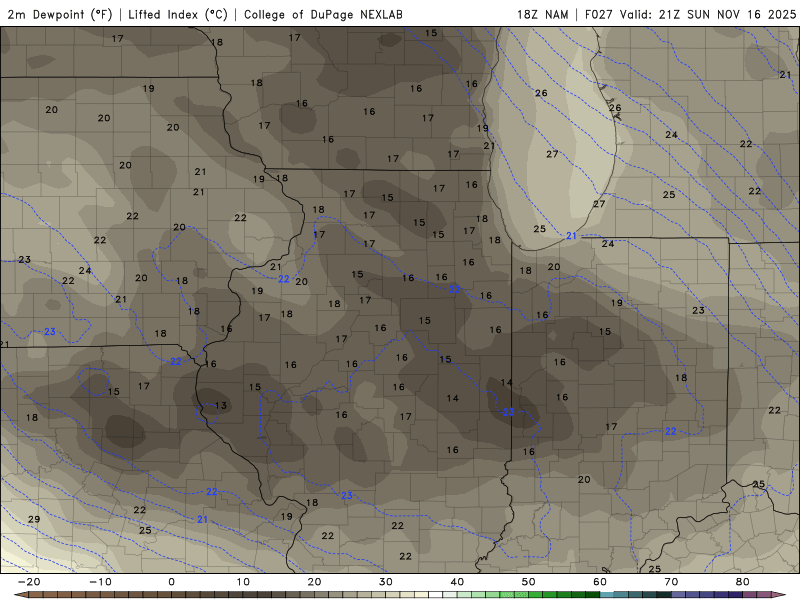Click the "50" label on the color scale
Image resolution: width=800 pixels, height=600 pixels.
(x=529, y=582)
